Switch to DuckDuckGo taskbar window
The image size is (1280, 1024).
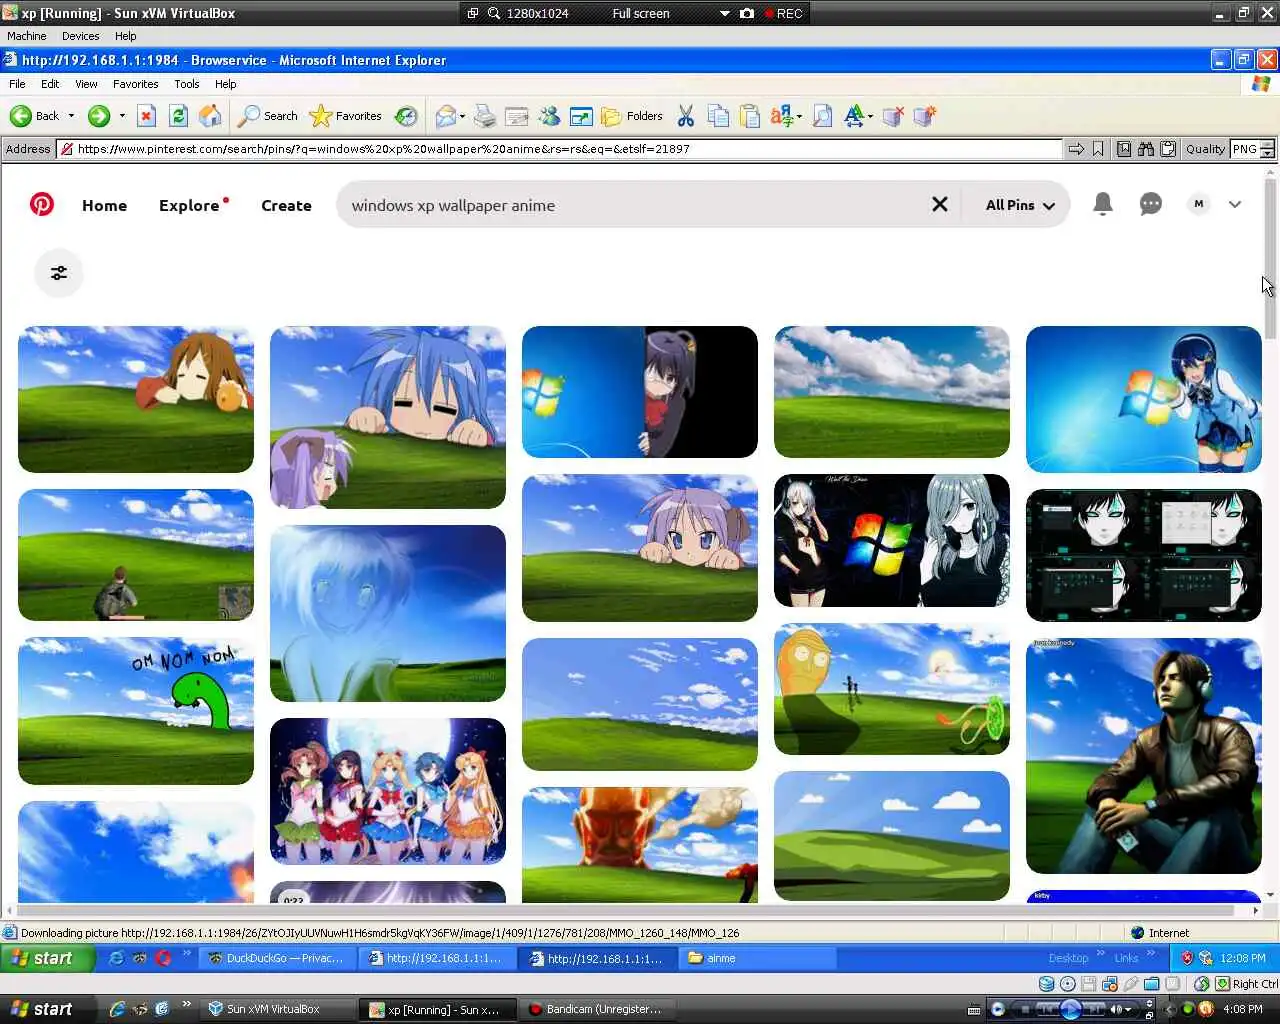click(x=276, y=958)
